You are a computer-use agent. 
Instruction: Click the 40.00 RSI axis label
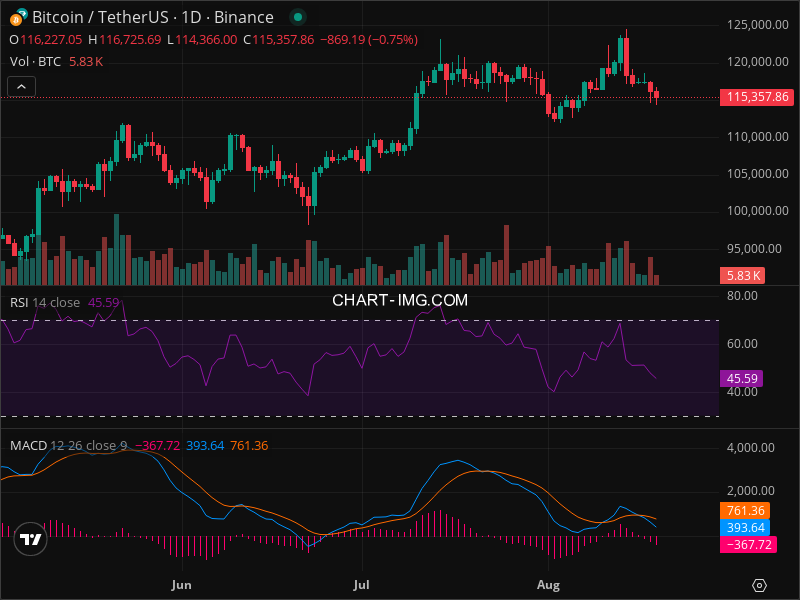[x=742, y=392]
